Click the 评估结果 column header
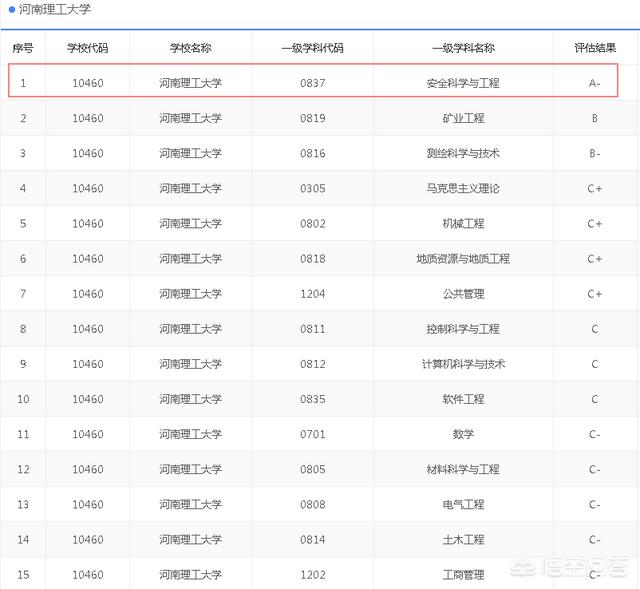This screenshot has width=640, height=589. point(594,48)
